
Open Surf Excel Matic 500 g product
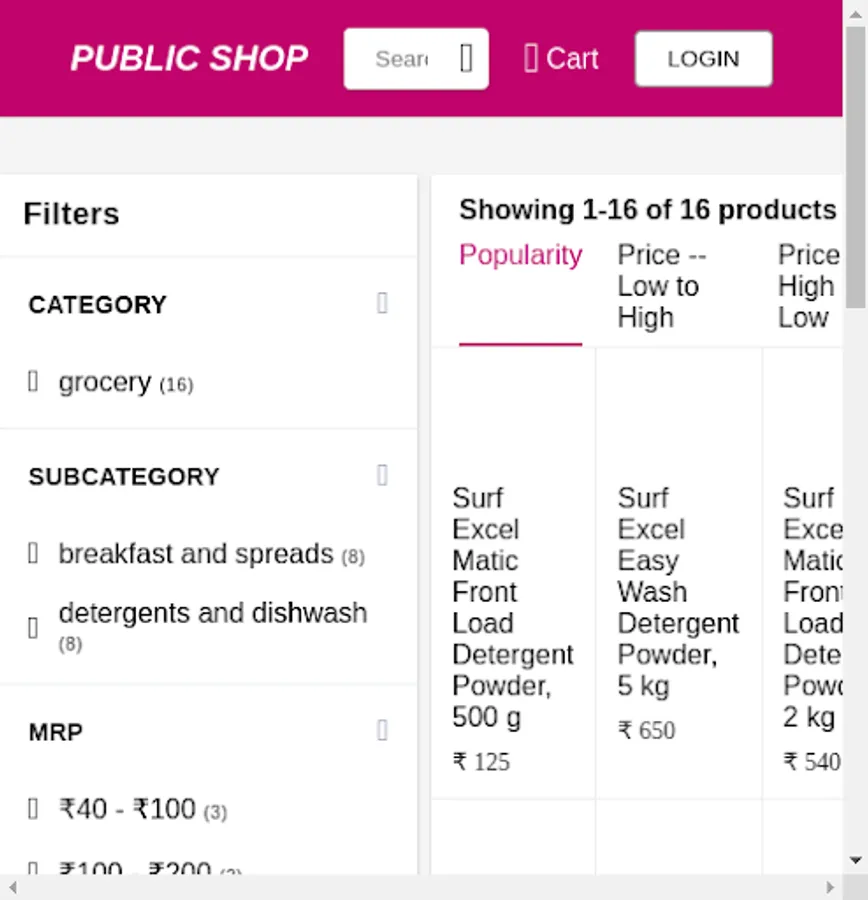click(512, 606)
